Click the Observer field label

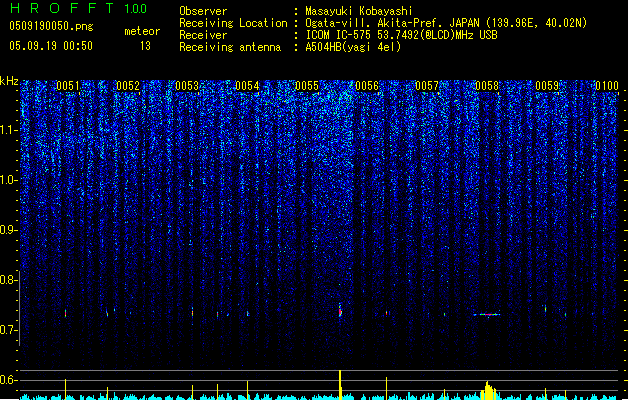pos(203,11)
